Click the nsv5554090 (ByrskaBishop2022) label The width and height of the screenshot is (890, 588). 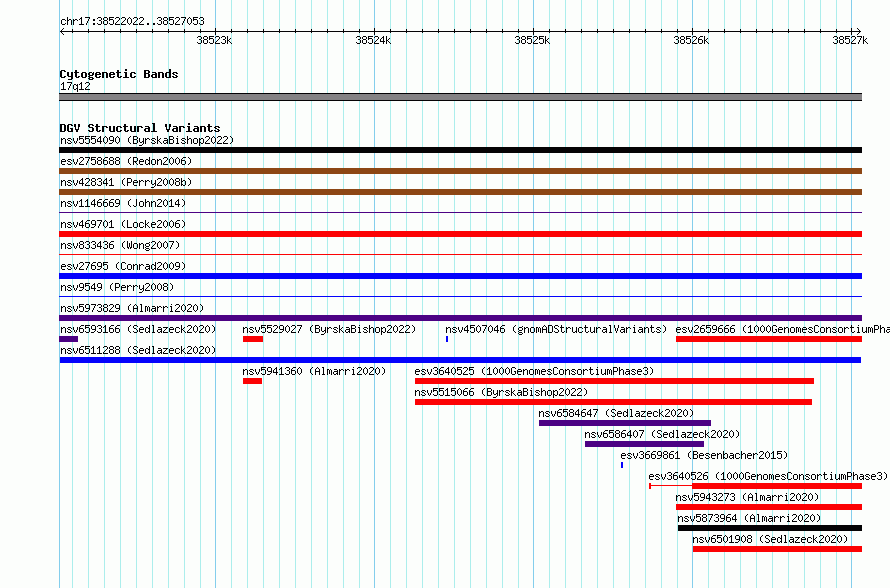click(147, 140)
